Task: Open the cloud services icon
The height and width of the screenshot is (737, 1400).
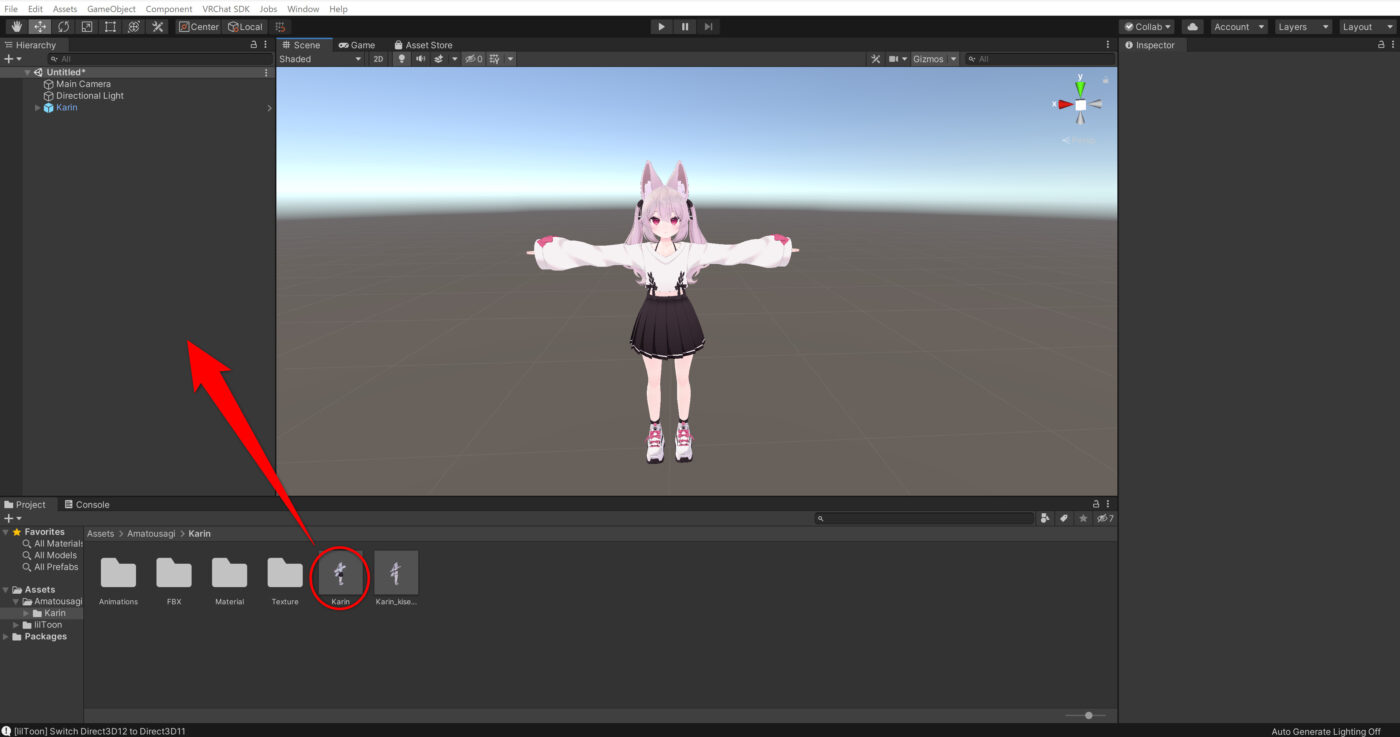Action: (x=1192, y=27)
